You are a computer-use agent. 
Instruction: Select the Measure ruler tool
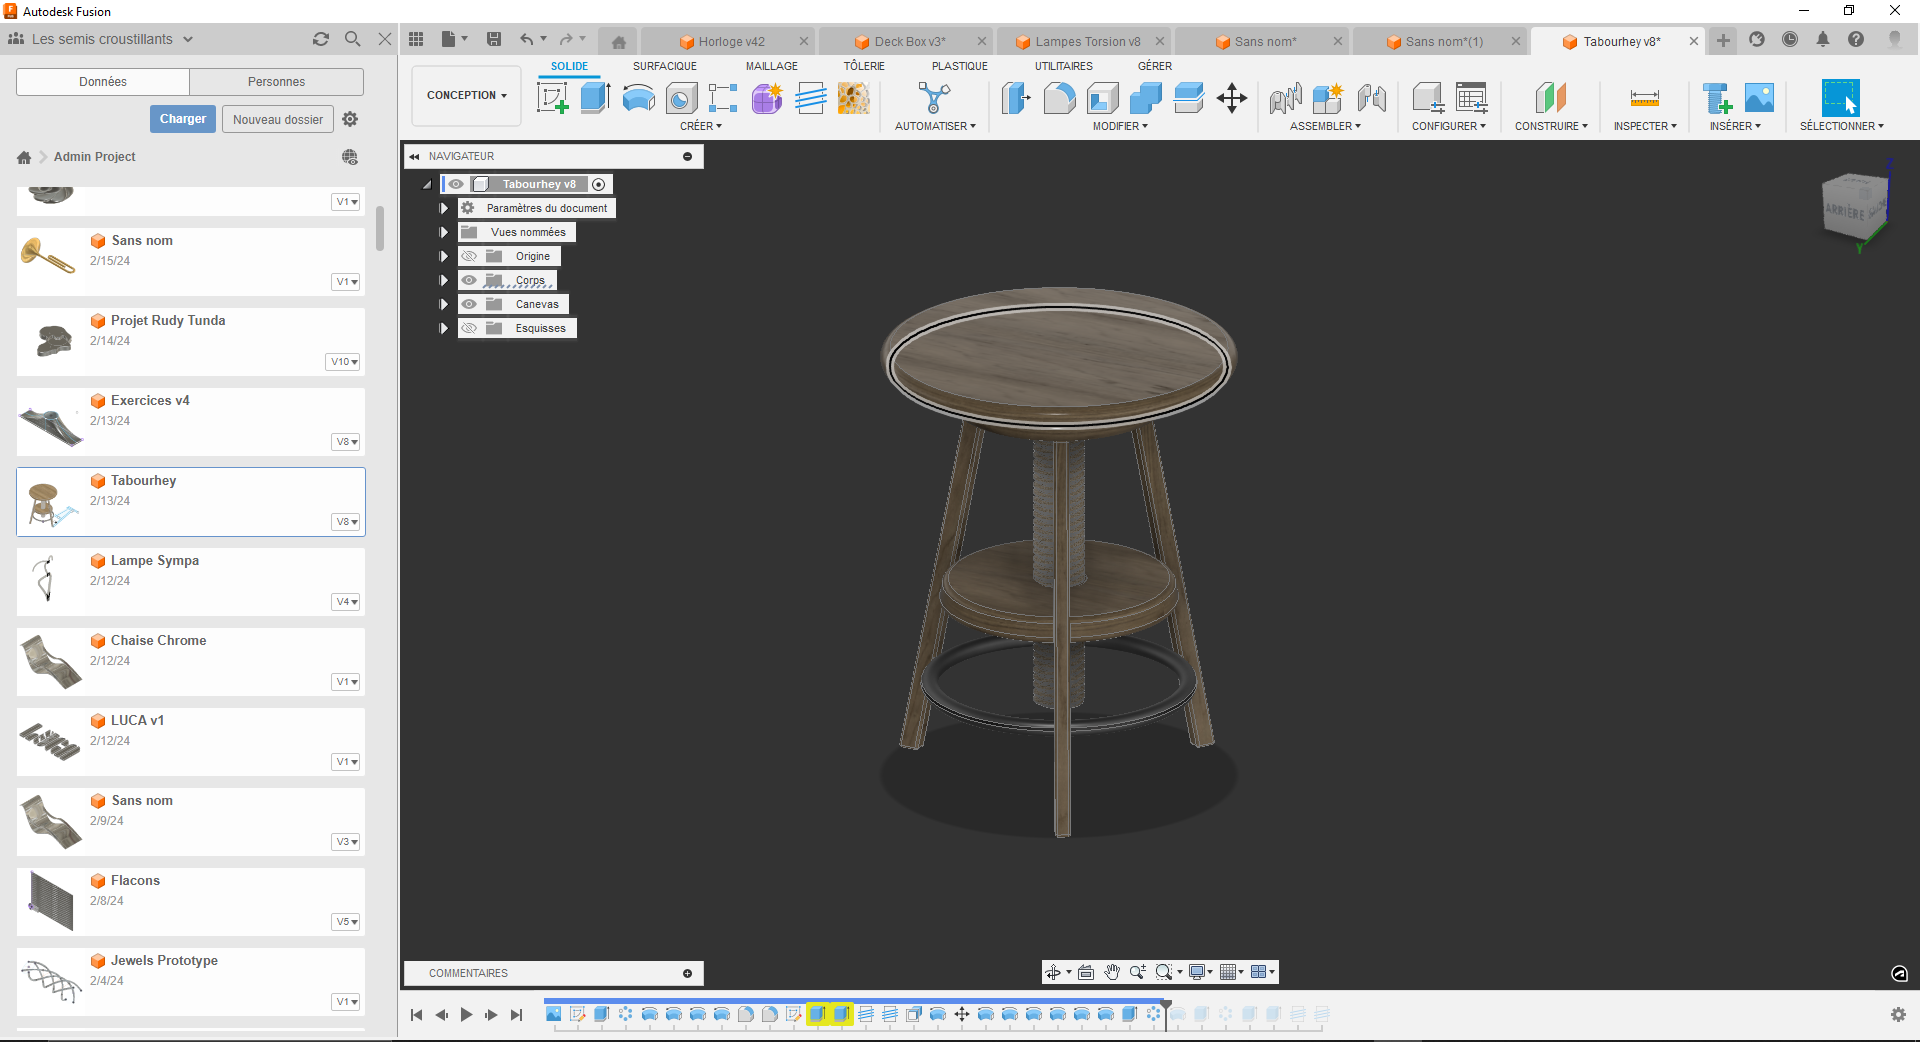1644,98
